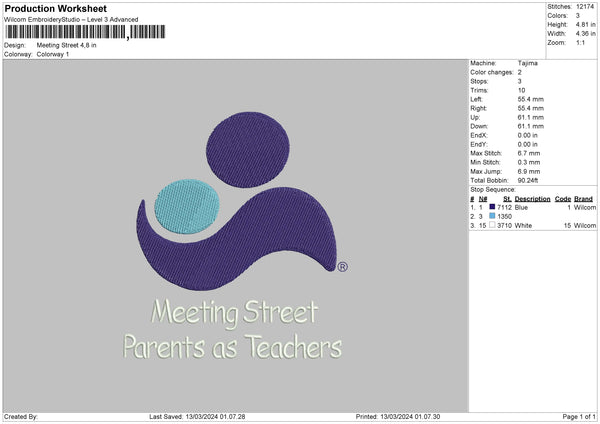
Task: Click the barcode under the worksheet title
Action: click(85, 32)
